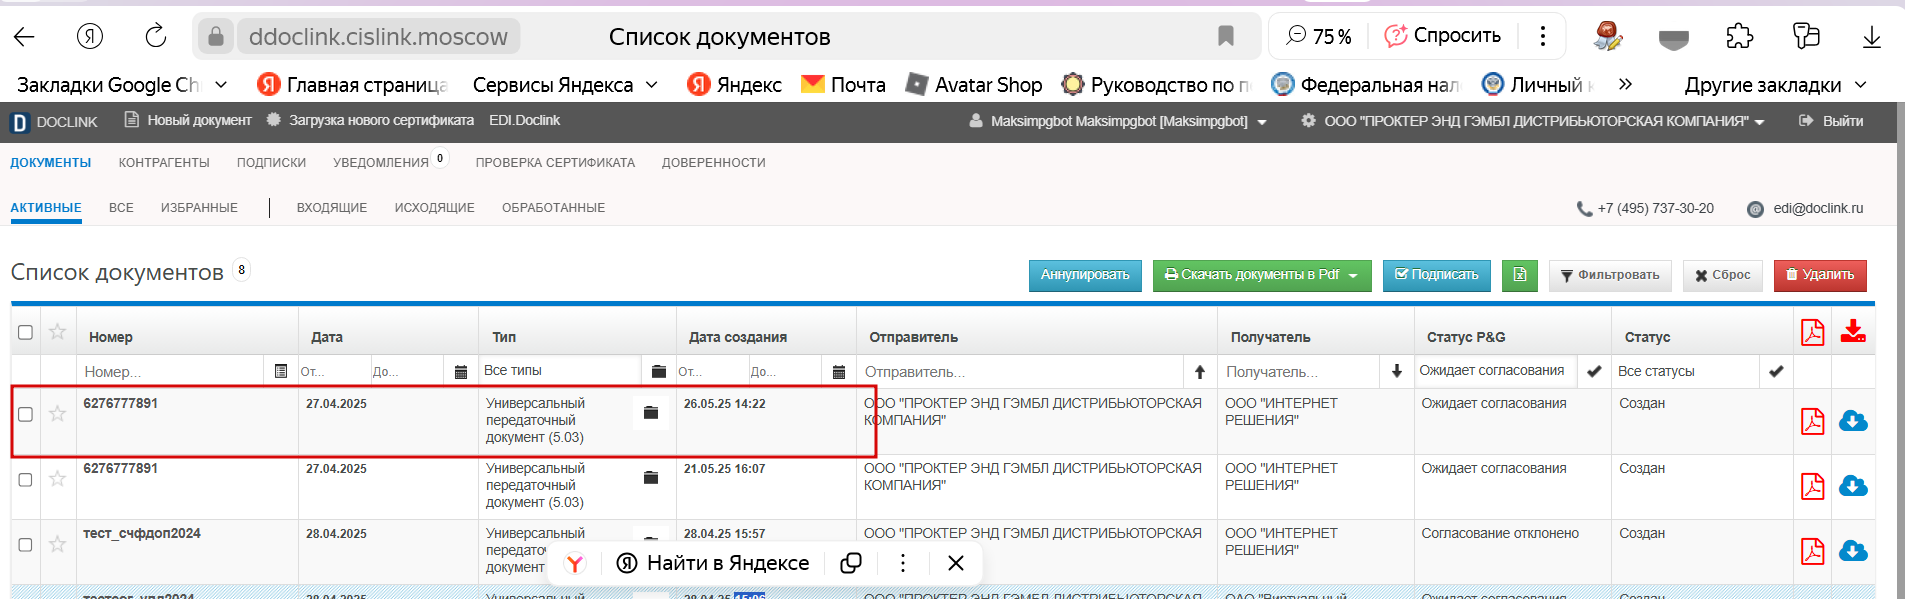Reload the page with the refresh icon
The image size is (1905, 599).
pyautogui.click(x=156, y=37)
